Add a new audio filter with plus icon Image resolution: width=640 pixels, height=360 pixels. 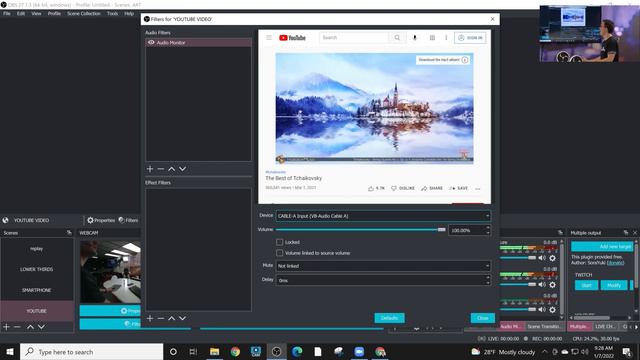(150, 169)
